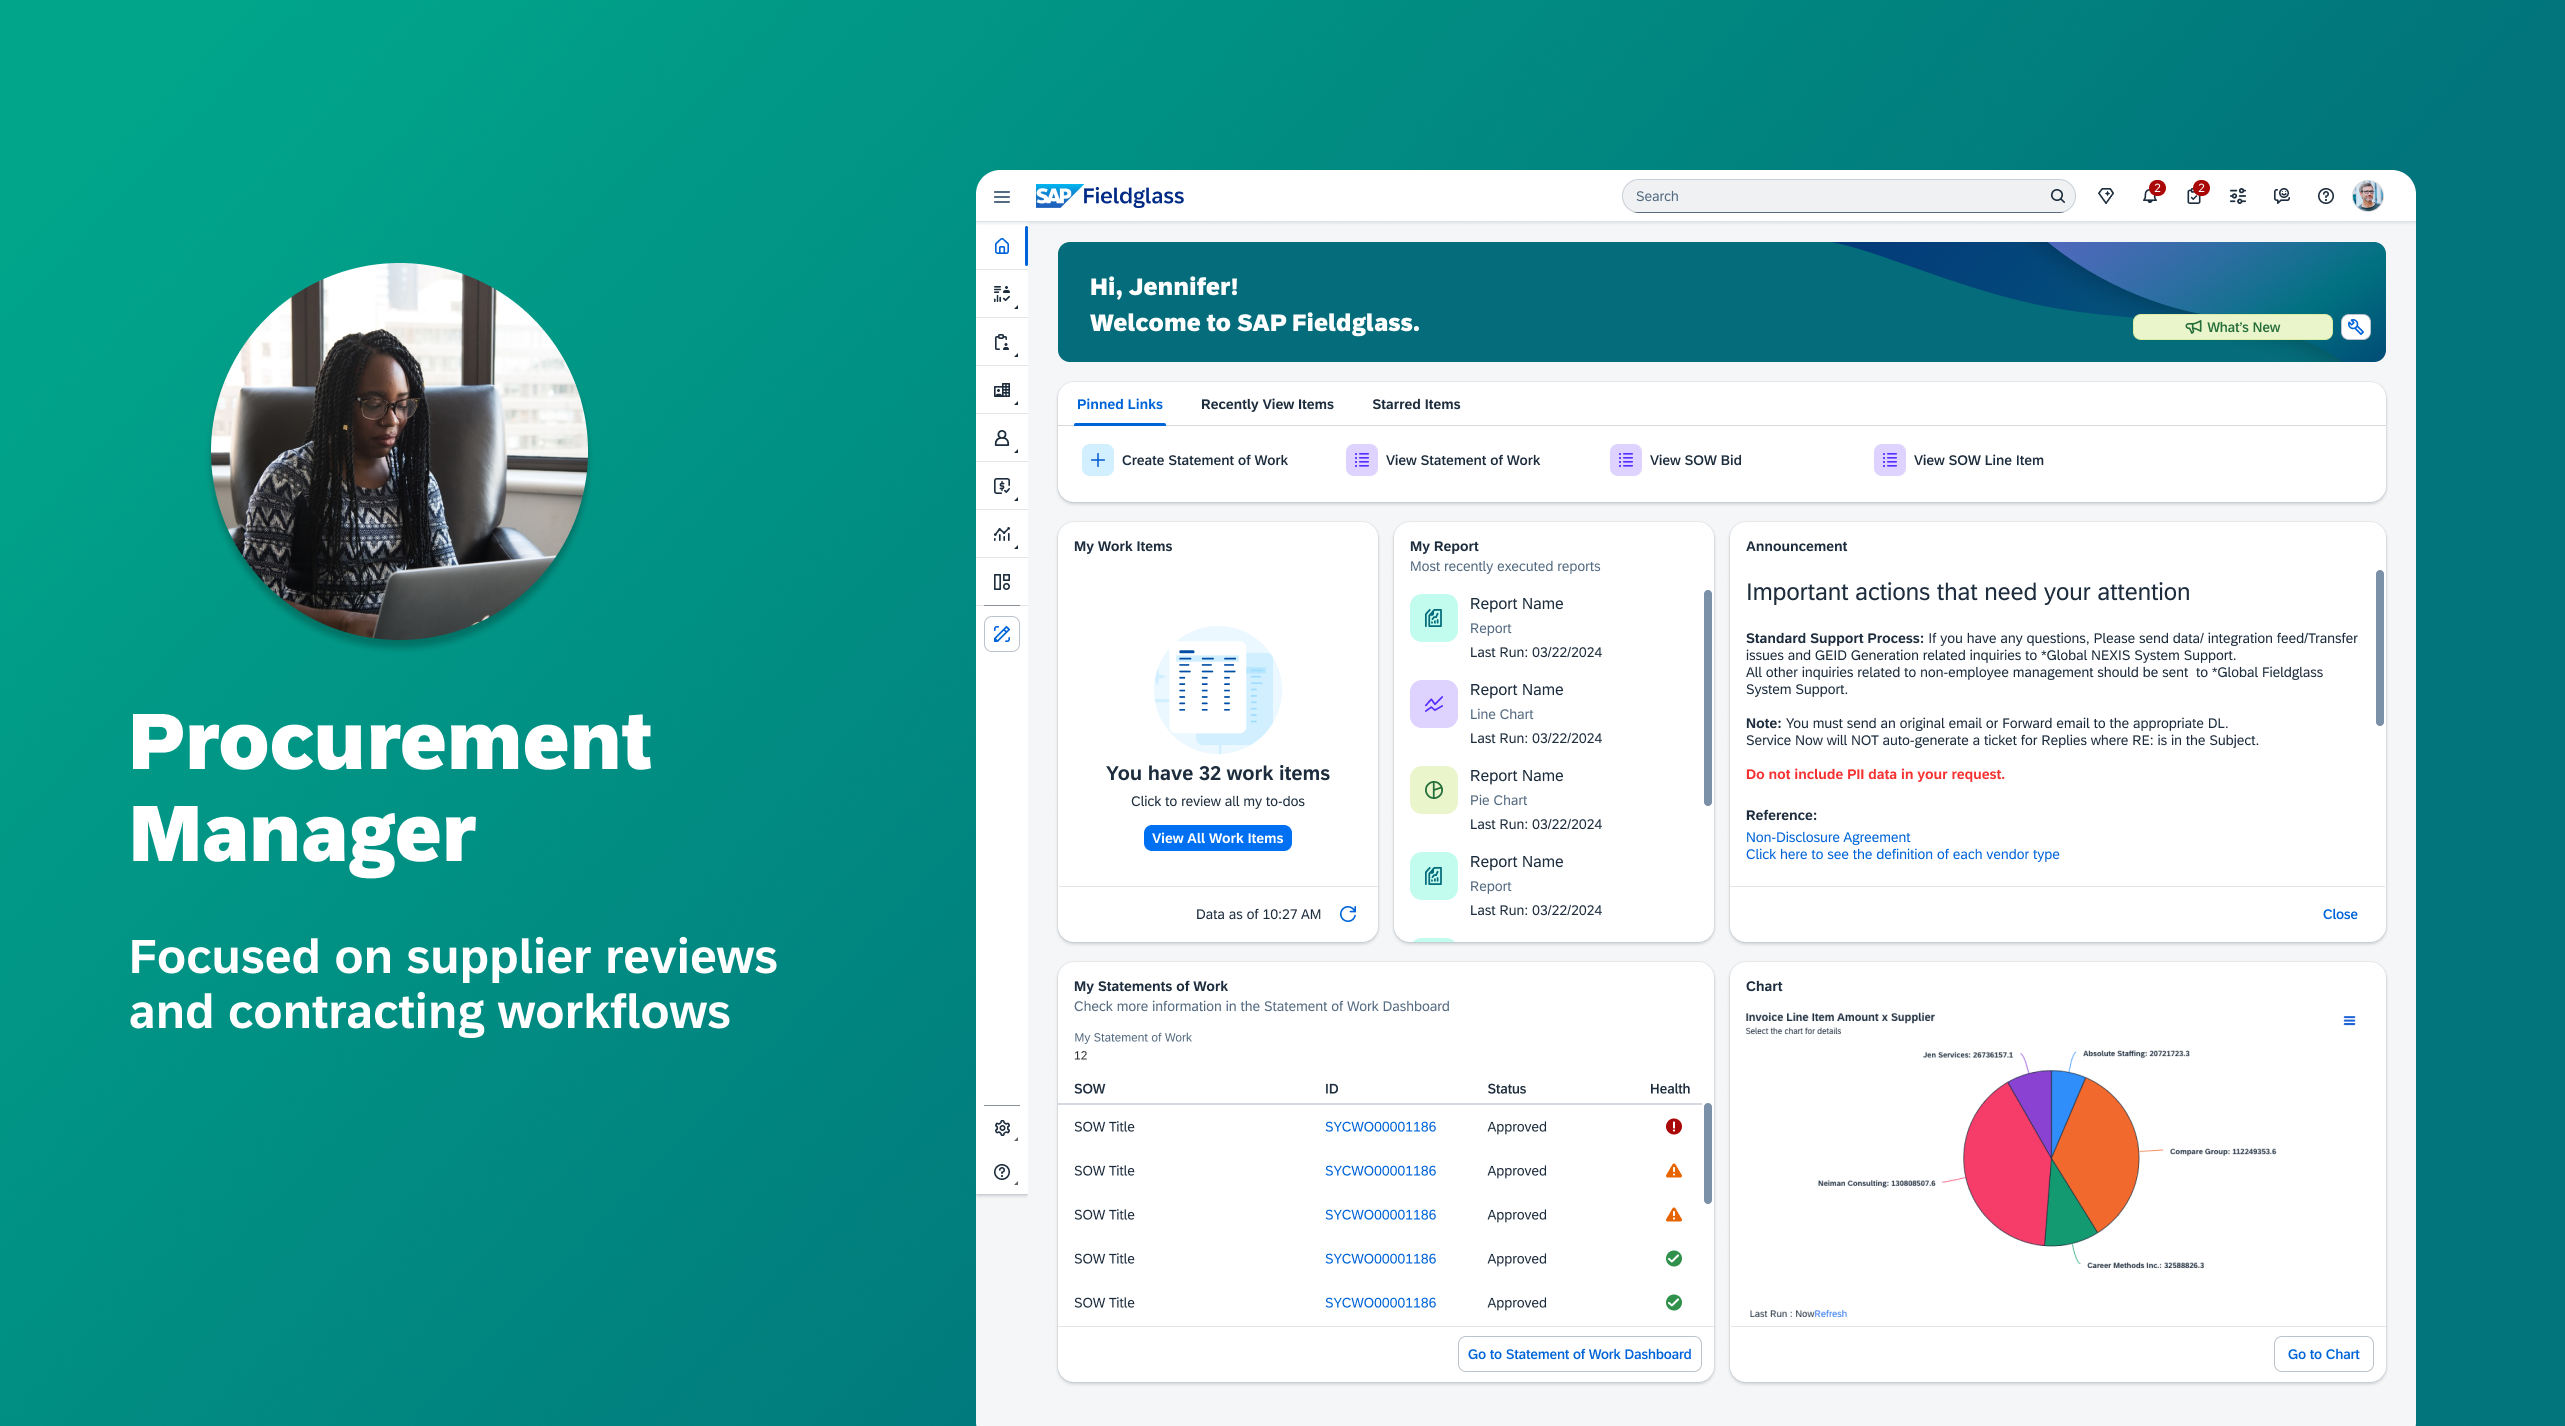Switch to Recently View Items tab

1266,404
